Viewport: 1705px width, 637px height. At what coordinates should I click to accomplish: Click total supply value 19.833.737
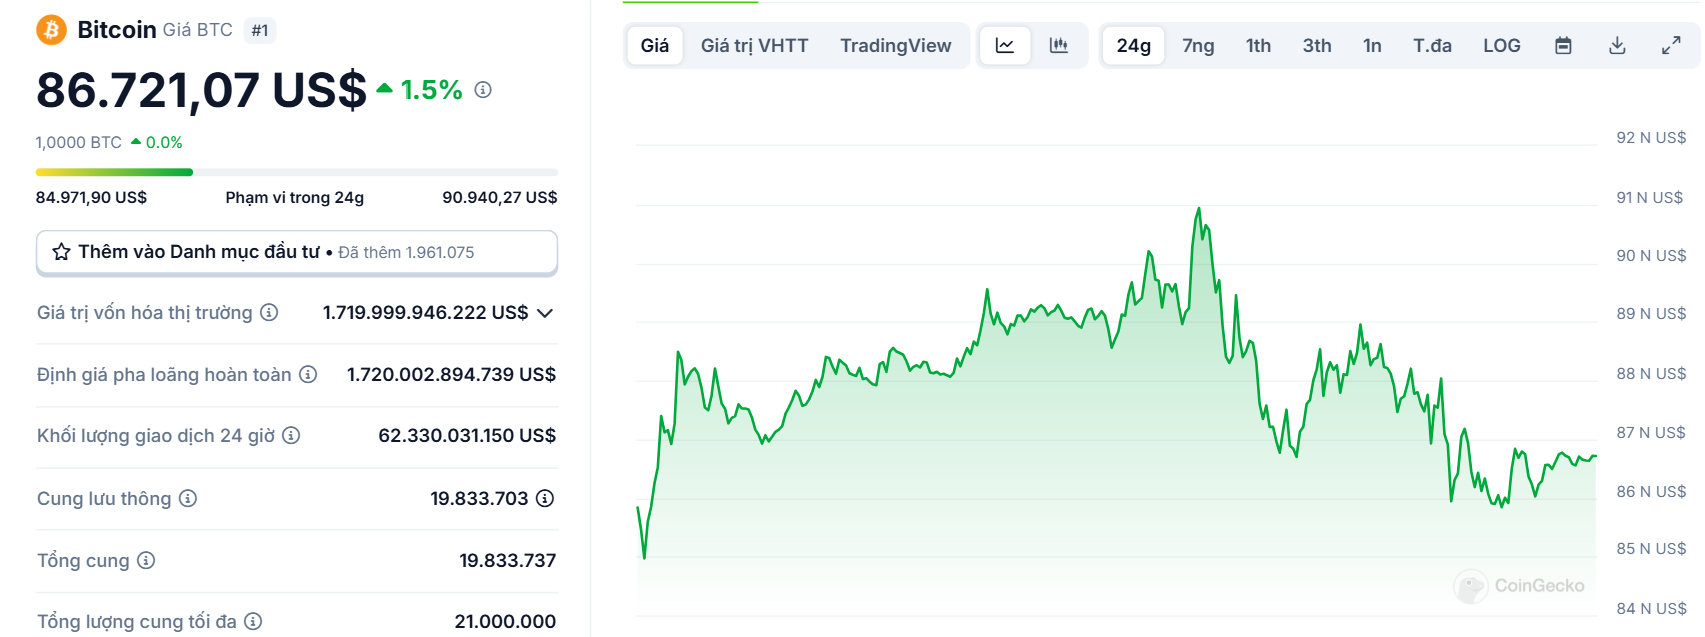tap(507, 560)
